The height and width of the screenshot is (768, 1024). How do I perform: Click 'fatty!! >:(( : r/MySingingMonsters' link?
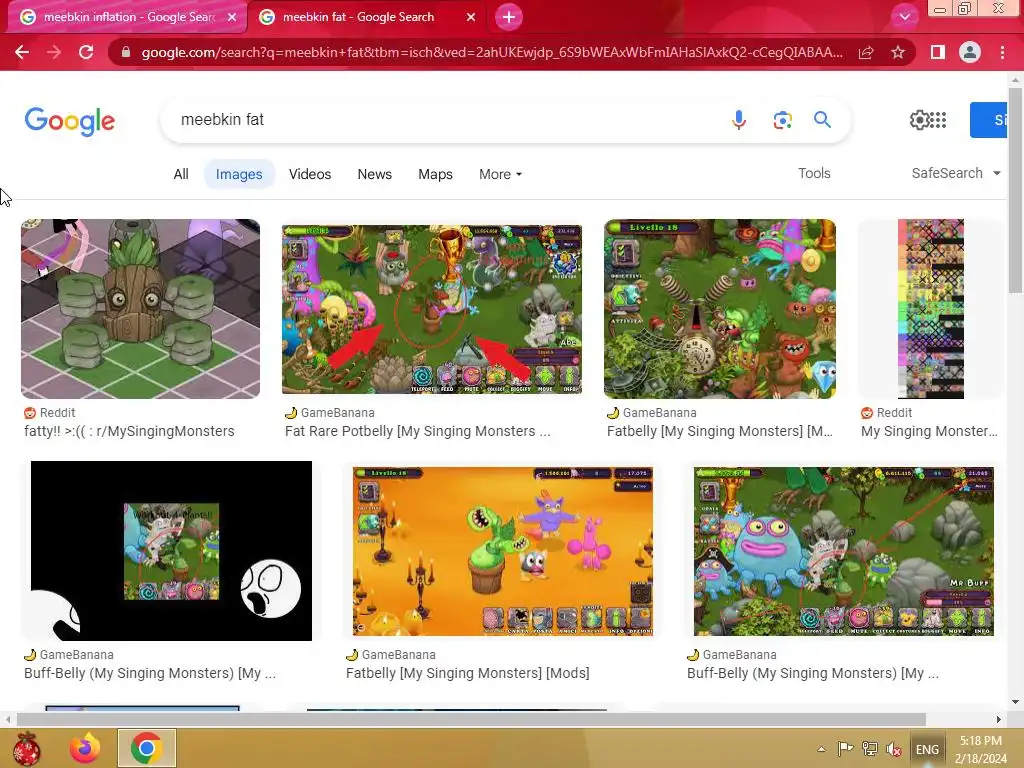pyautogui.click(x=129, y=431)
